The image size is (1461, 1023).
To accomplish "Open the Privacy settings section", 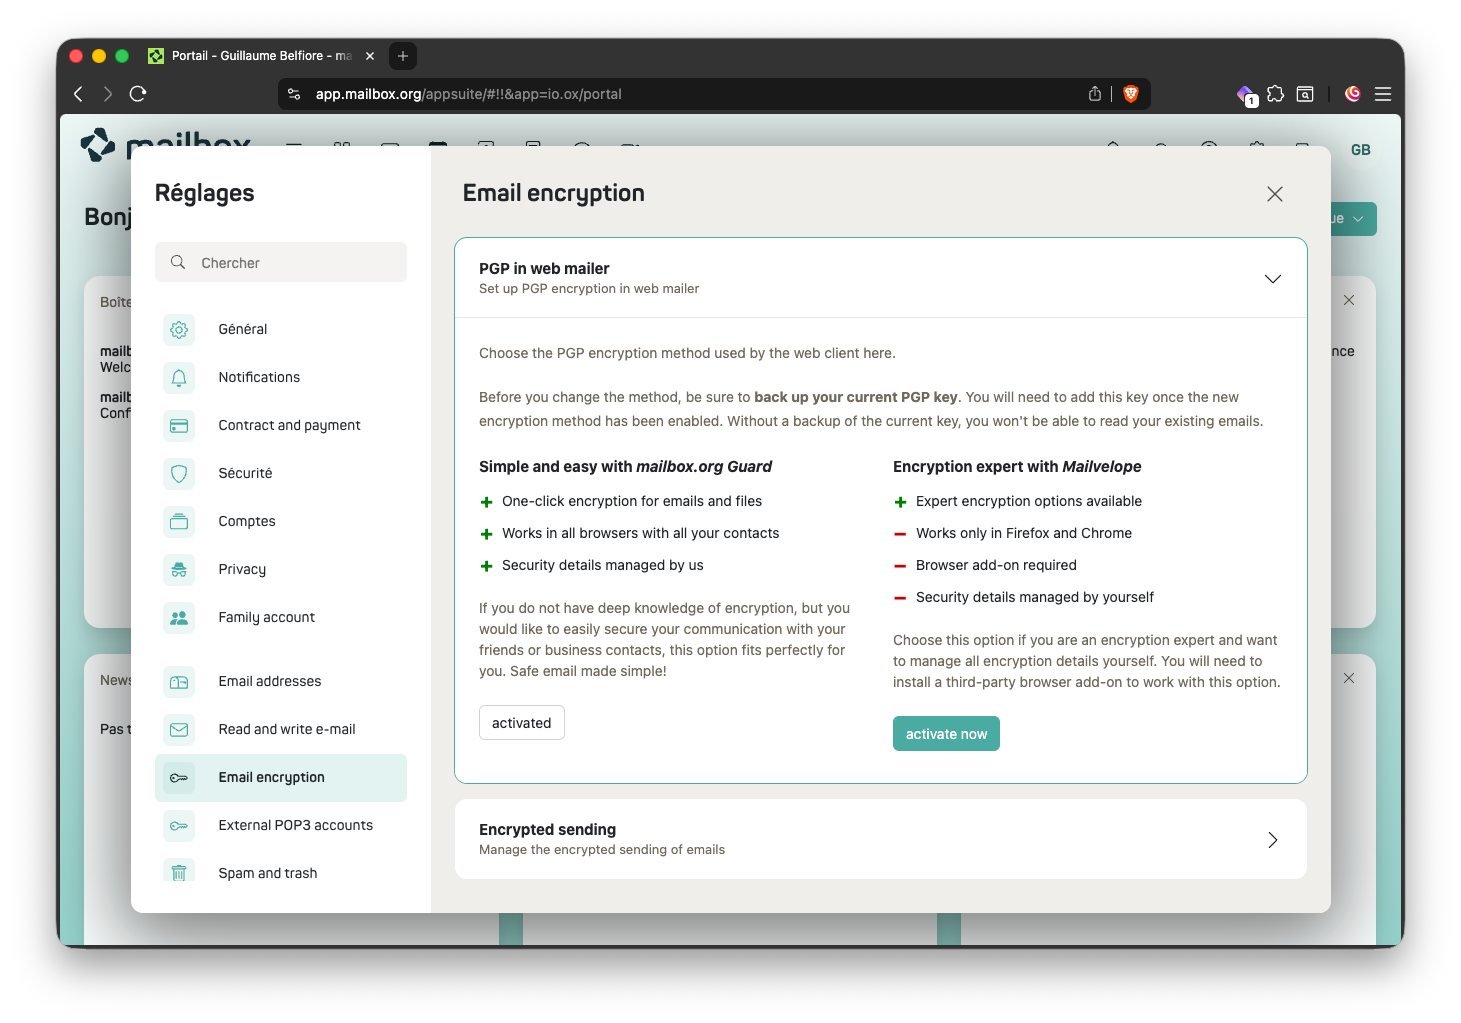I will tap(242, 569).
